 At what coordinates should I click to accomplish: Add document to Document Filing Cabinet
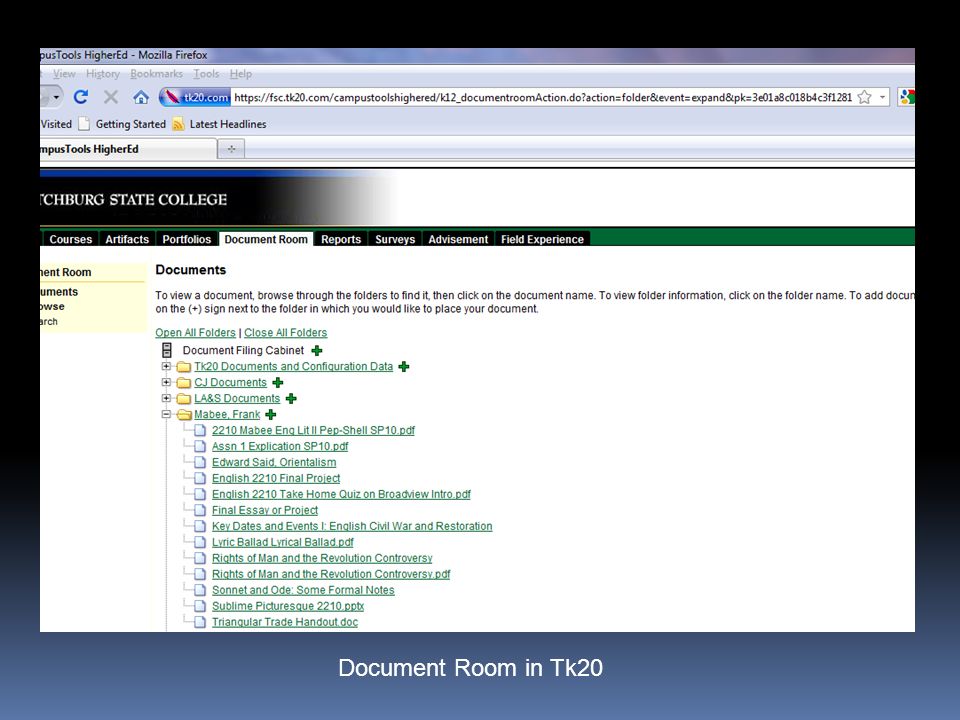click(317, 351)
